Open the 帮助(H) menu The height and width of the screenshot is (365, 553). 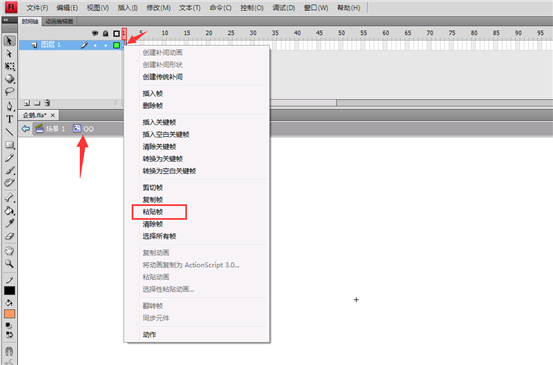tap(348, 7)
